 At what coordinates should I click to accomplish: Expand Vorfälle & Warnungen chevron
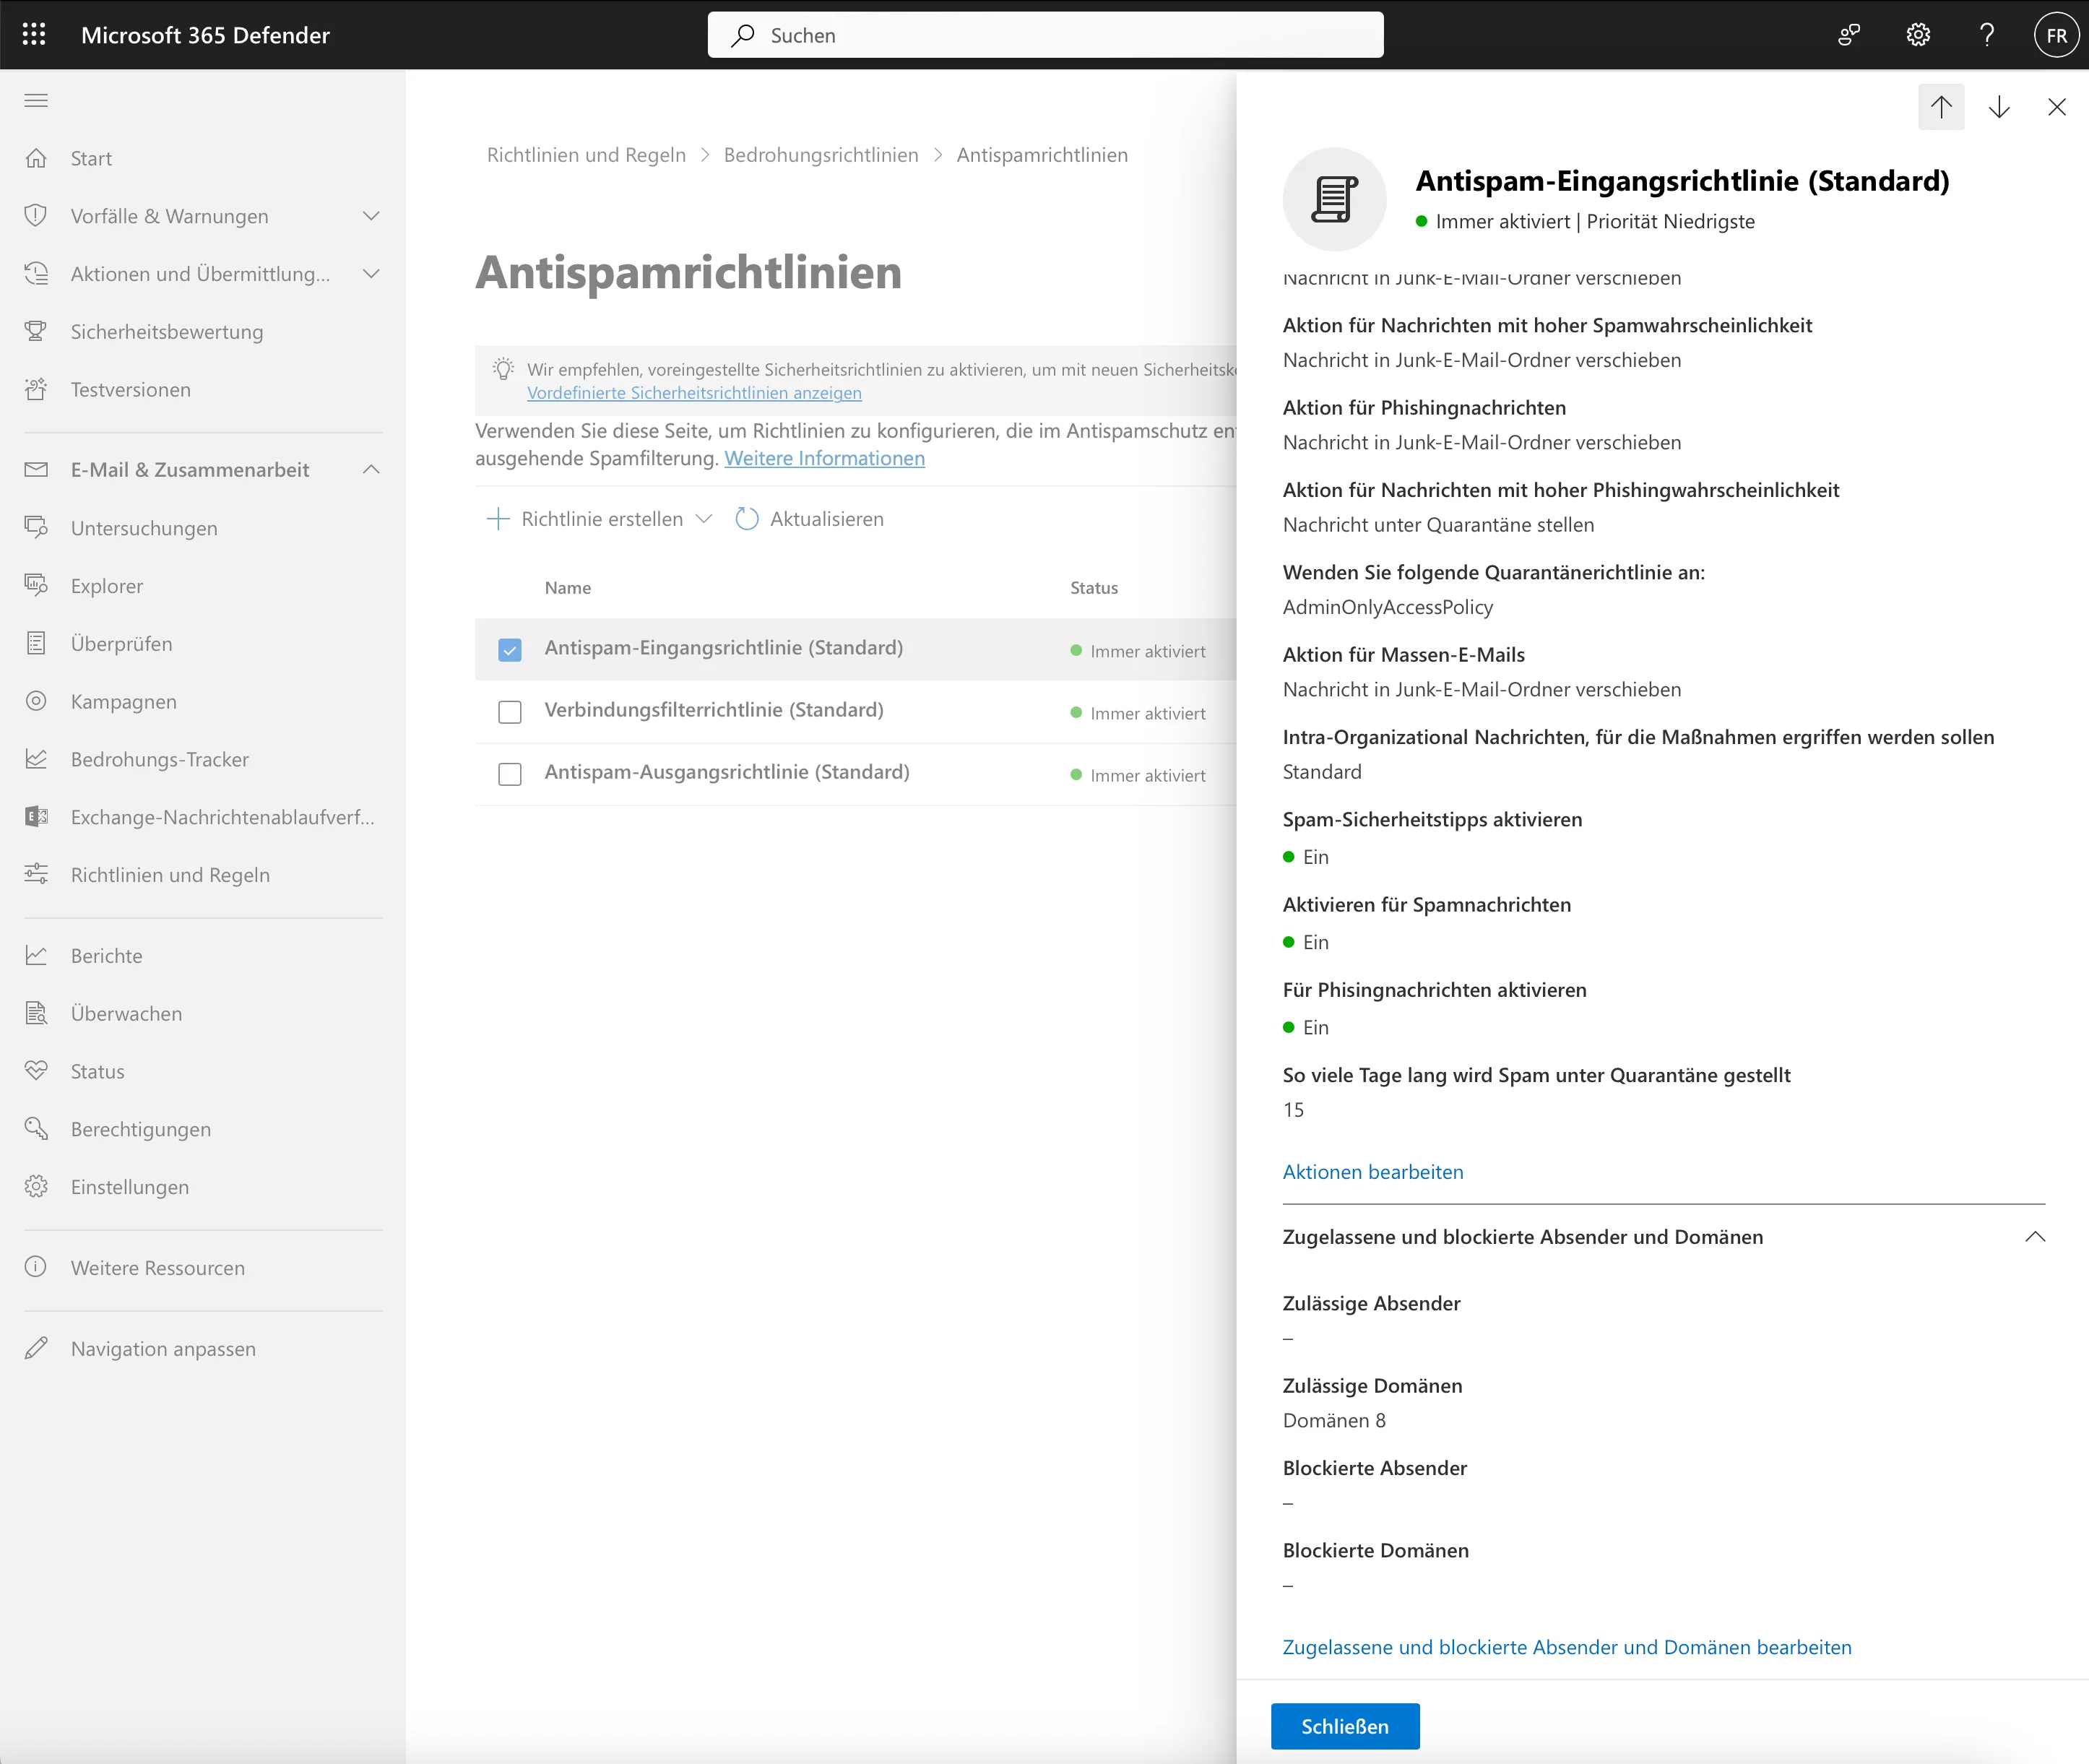tap(371, 216)
